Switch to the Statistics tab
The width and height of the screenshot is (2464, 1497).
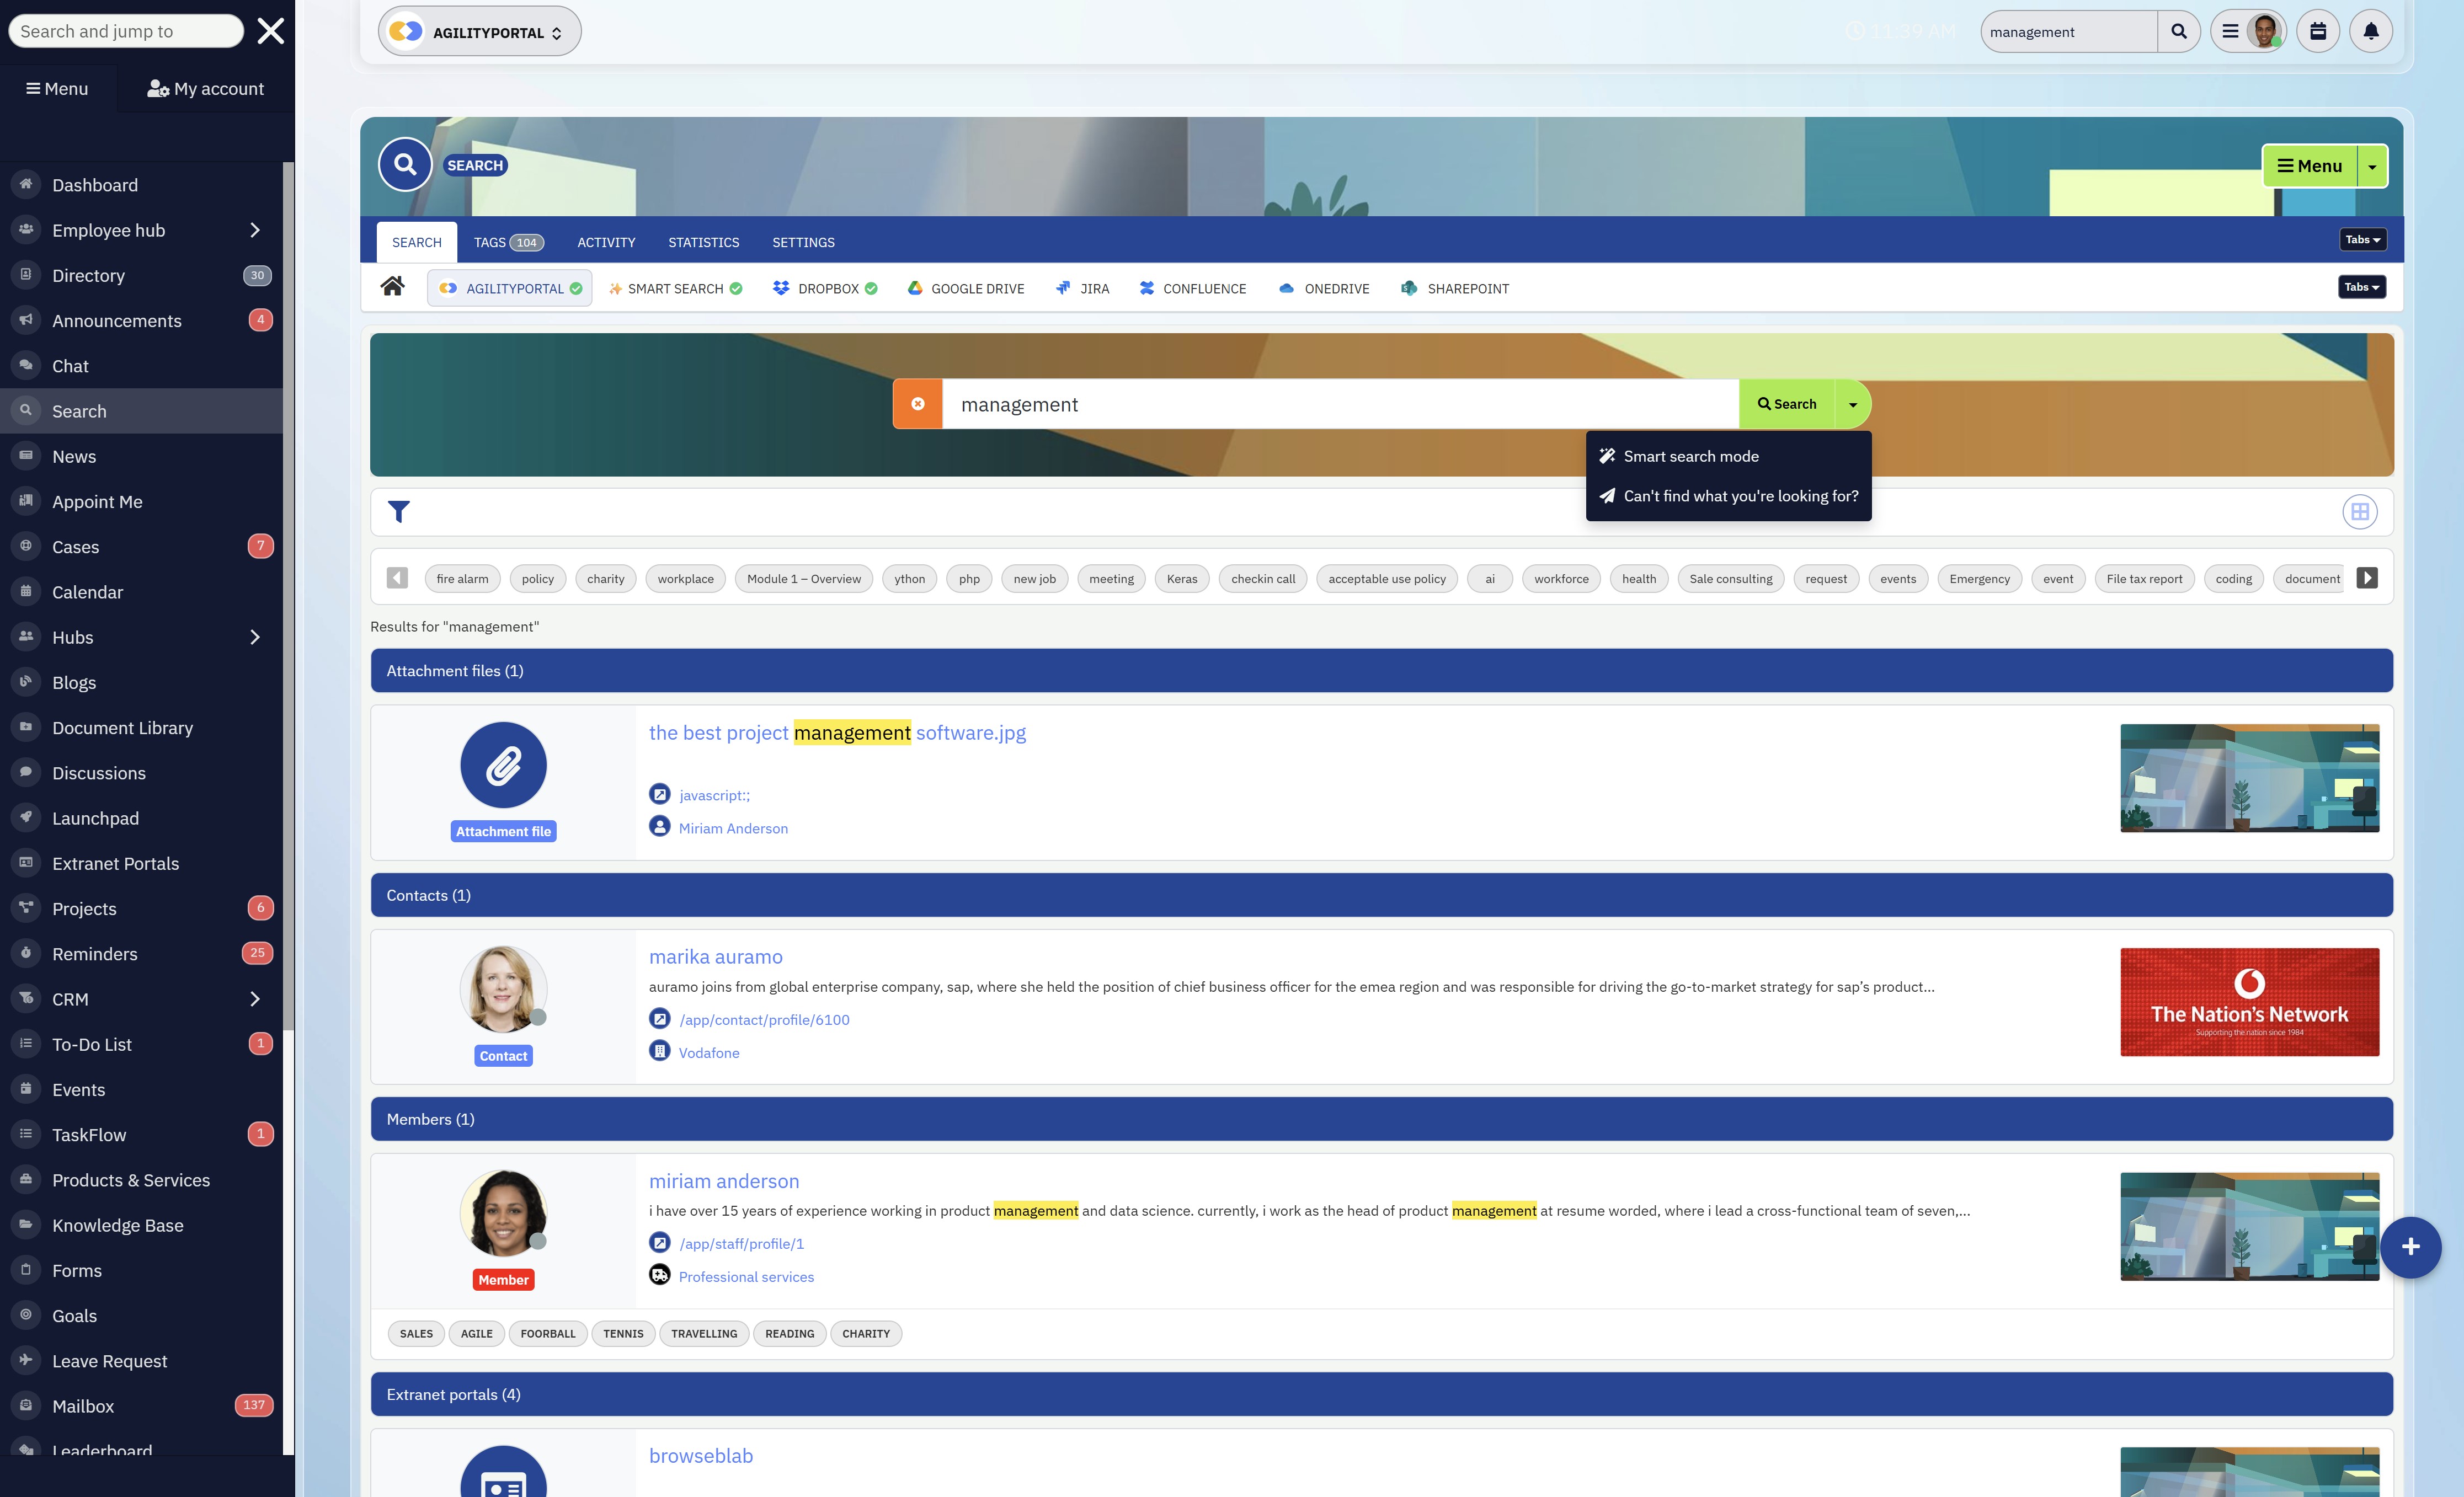(x=703, y=242)
